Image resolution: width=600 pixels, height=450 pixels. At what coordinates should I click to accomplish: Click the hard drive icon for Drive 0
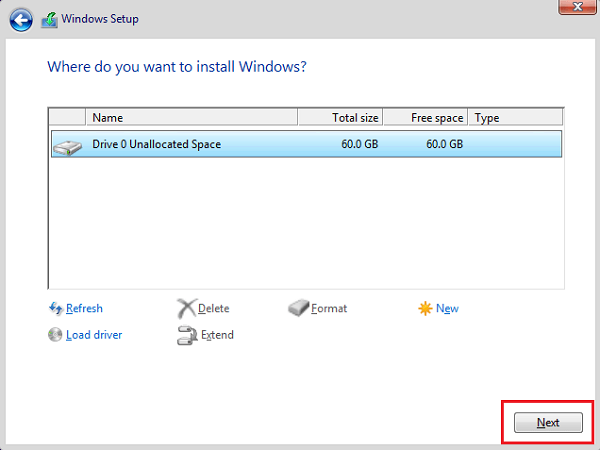coord(68,145)
